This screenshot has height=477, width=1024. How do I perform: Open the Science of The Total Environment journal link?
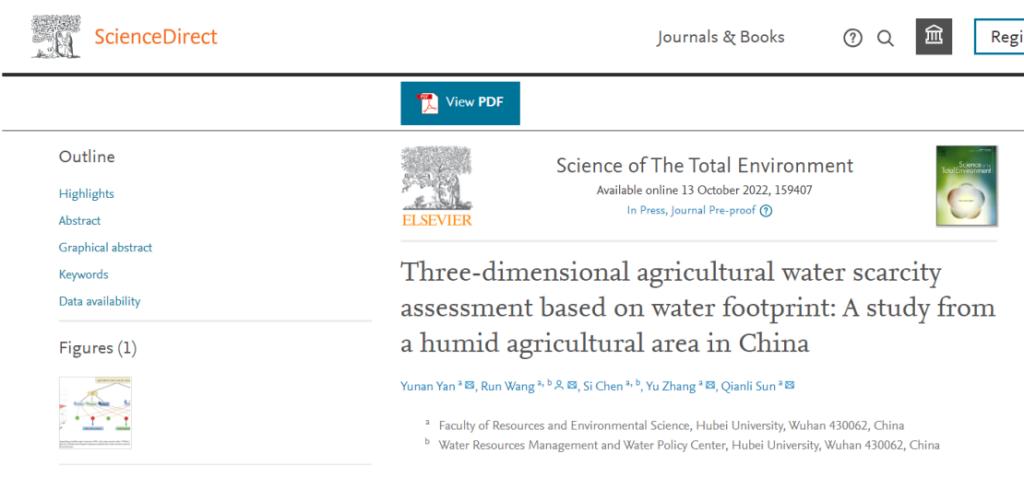pyautogui.click(x=704, y=166)
